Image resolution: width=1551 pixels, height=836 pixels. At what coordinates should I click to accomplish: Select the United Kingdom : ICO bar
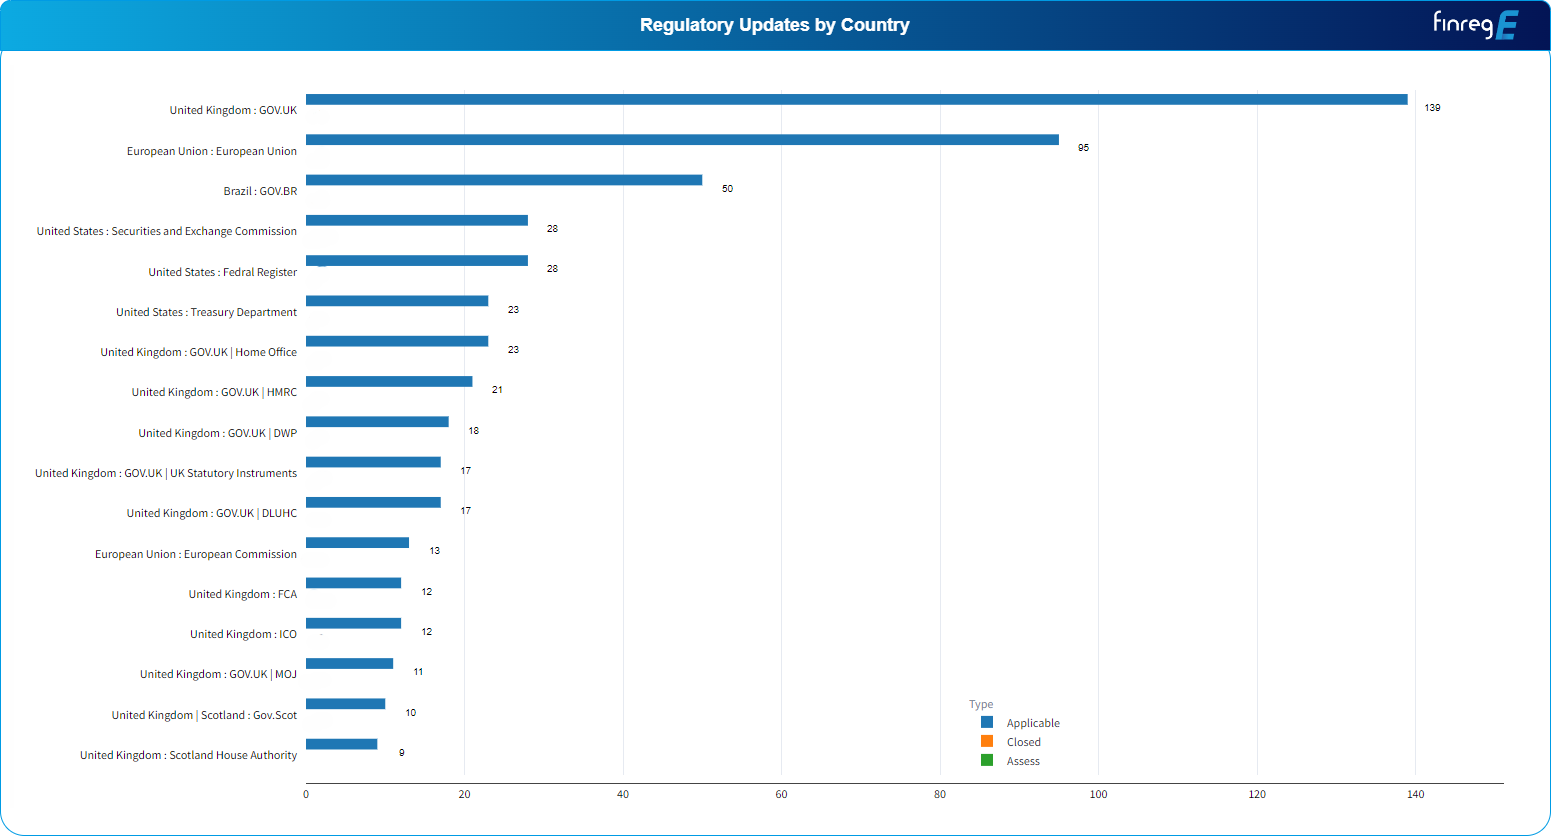(353, 623)
